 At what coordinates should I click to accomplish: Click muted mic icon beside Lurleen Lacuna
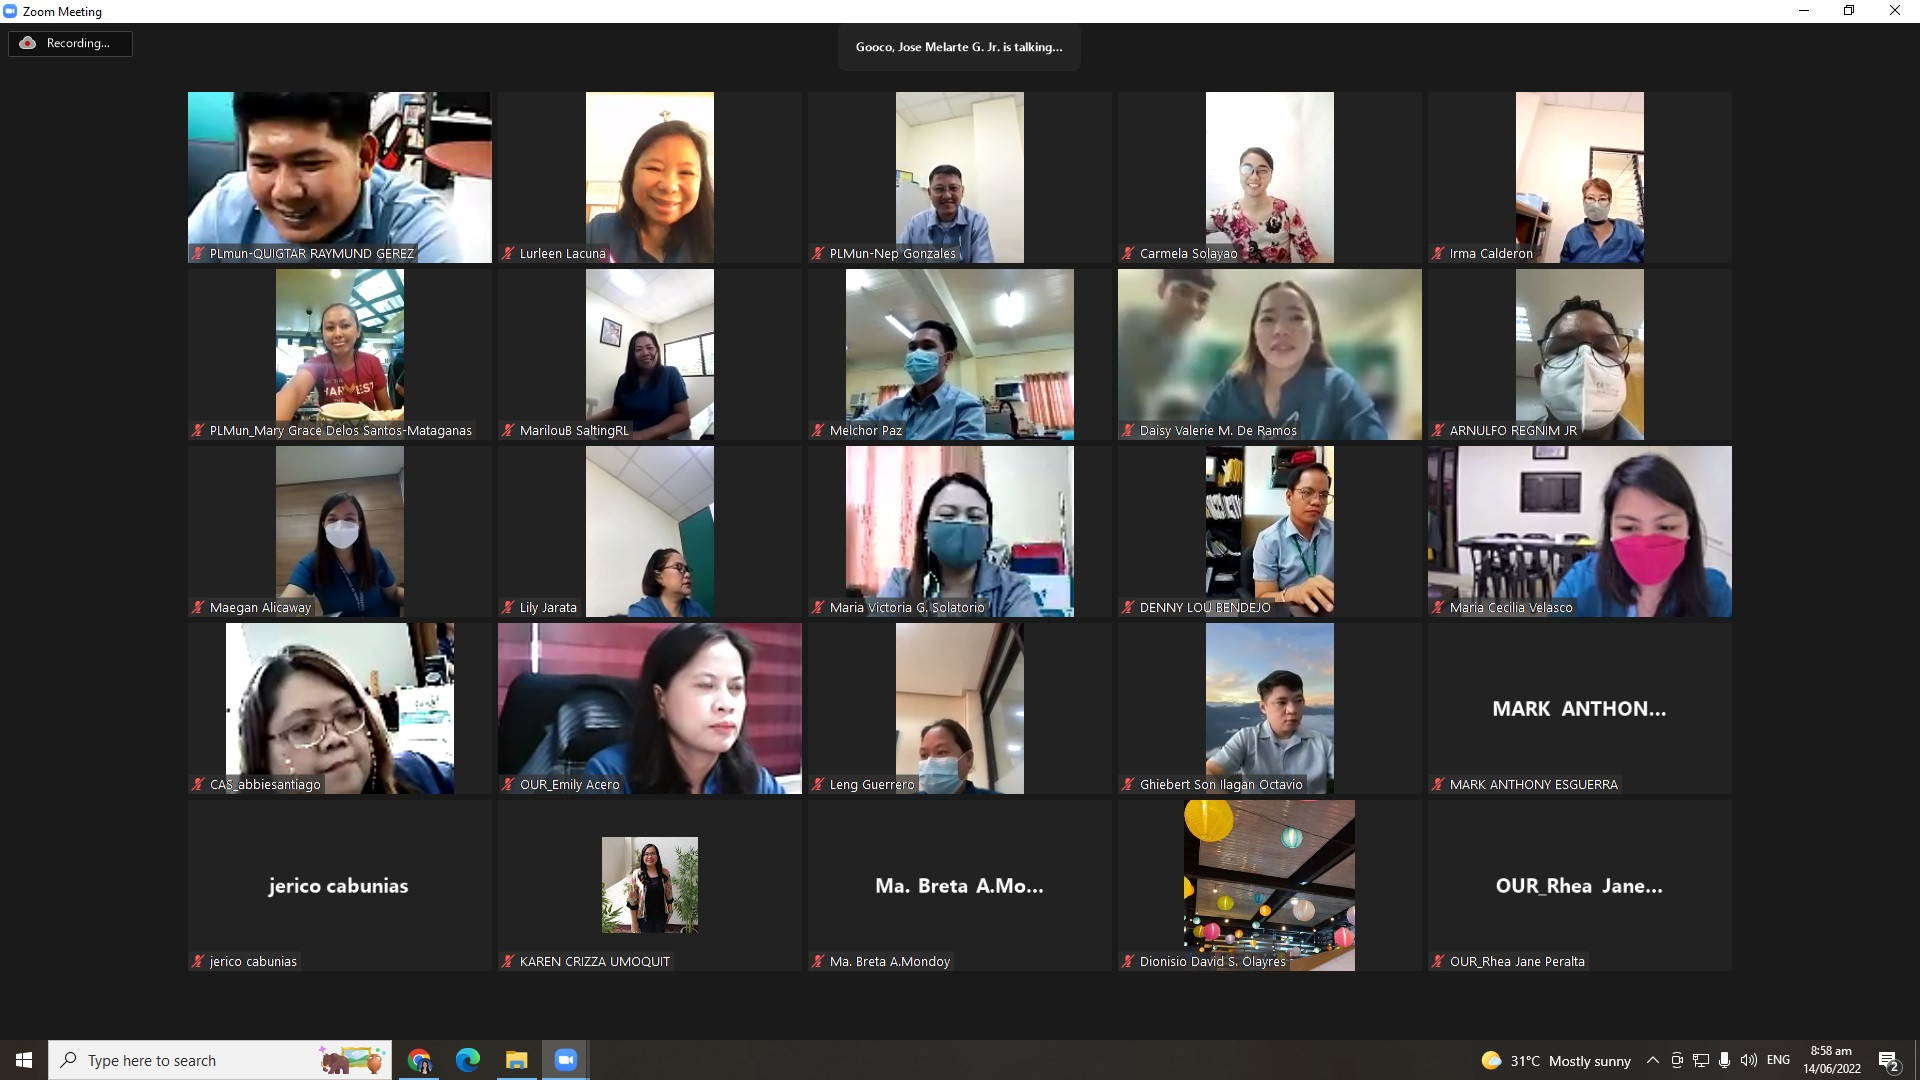point(508,254)
